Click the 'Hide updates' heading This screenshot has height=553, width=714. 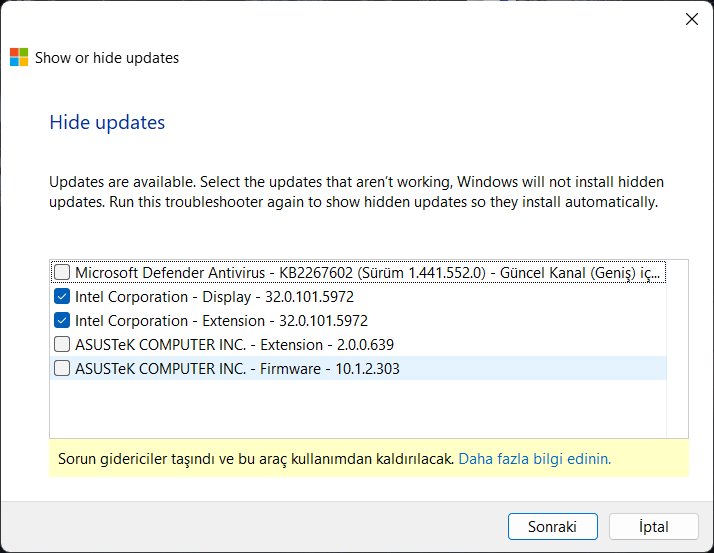coord(107,123)
